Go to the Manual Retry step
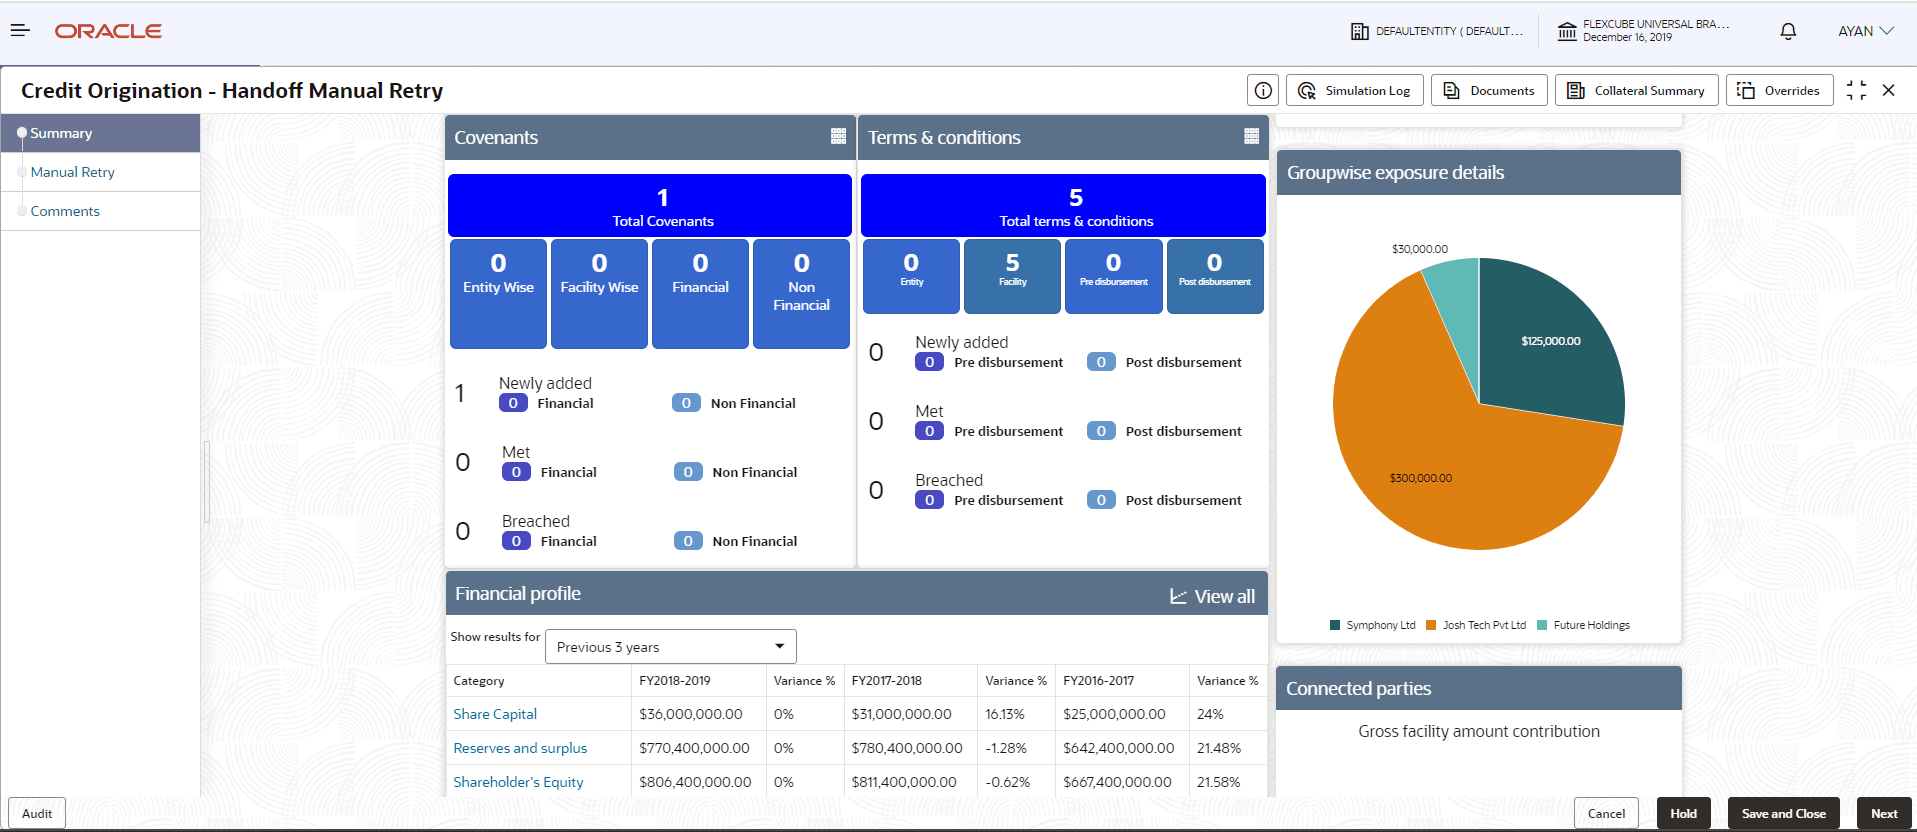Image resolution: width=1917 pixels, height=832 pixels. pyautogui.click(x=73, y=172)
